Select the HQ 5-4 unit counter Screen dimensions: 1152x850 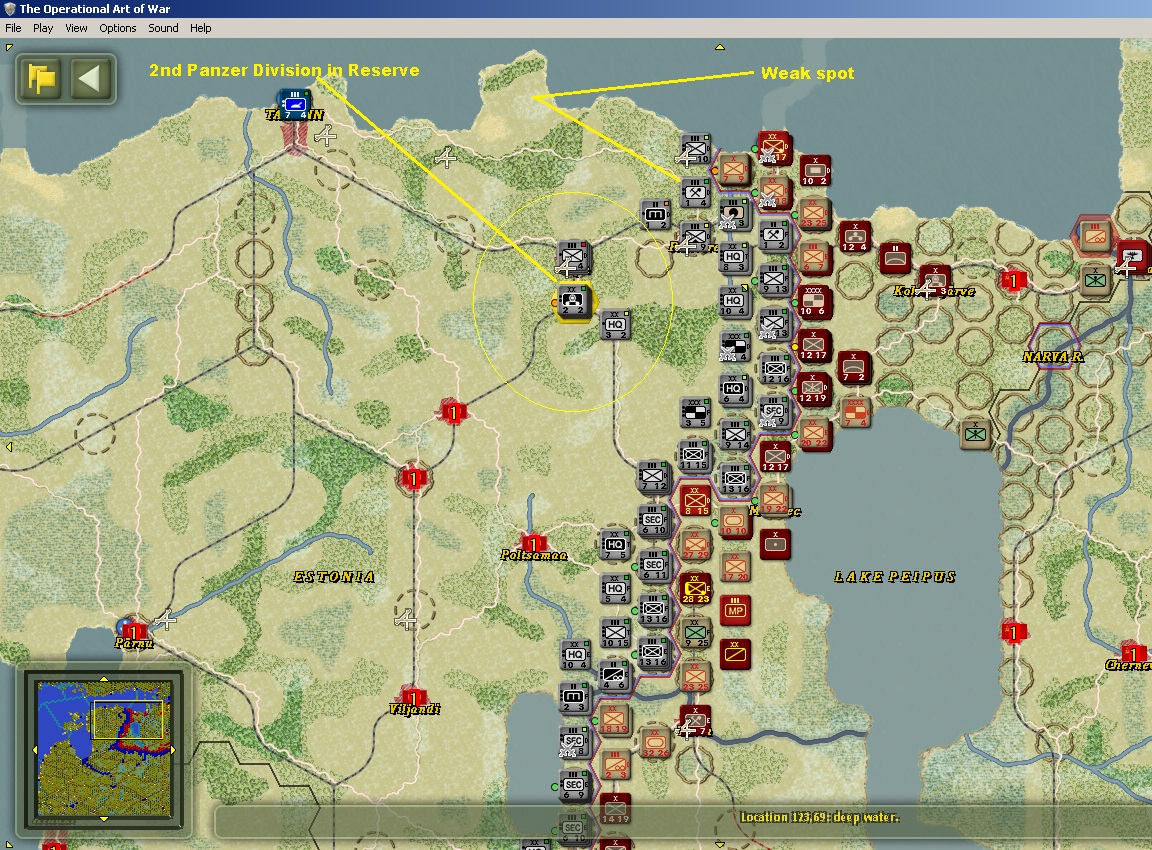[616, 588]
